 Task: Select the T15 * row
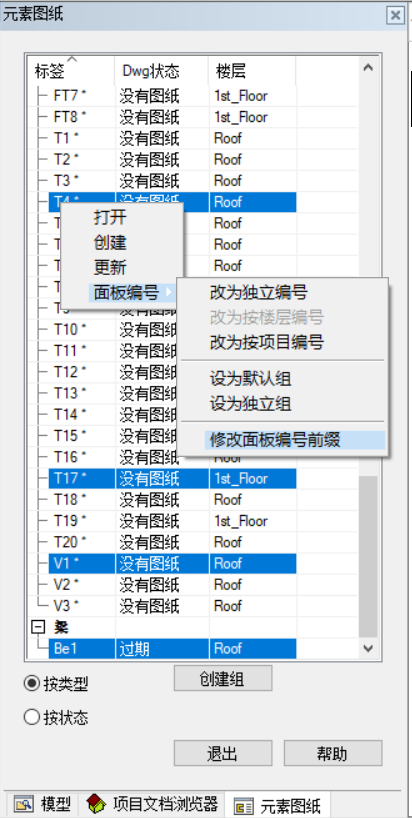[x=68, y=436]
